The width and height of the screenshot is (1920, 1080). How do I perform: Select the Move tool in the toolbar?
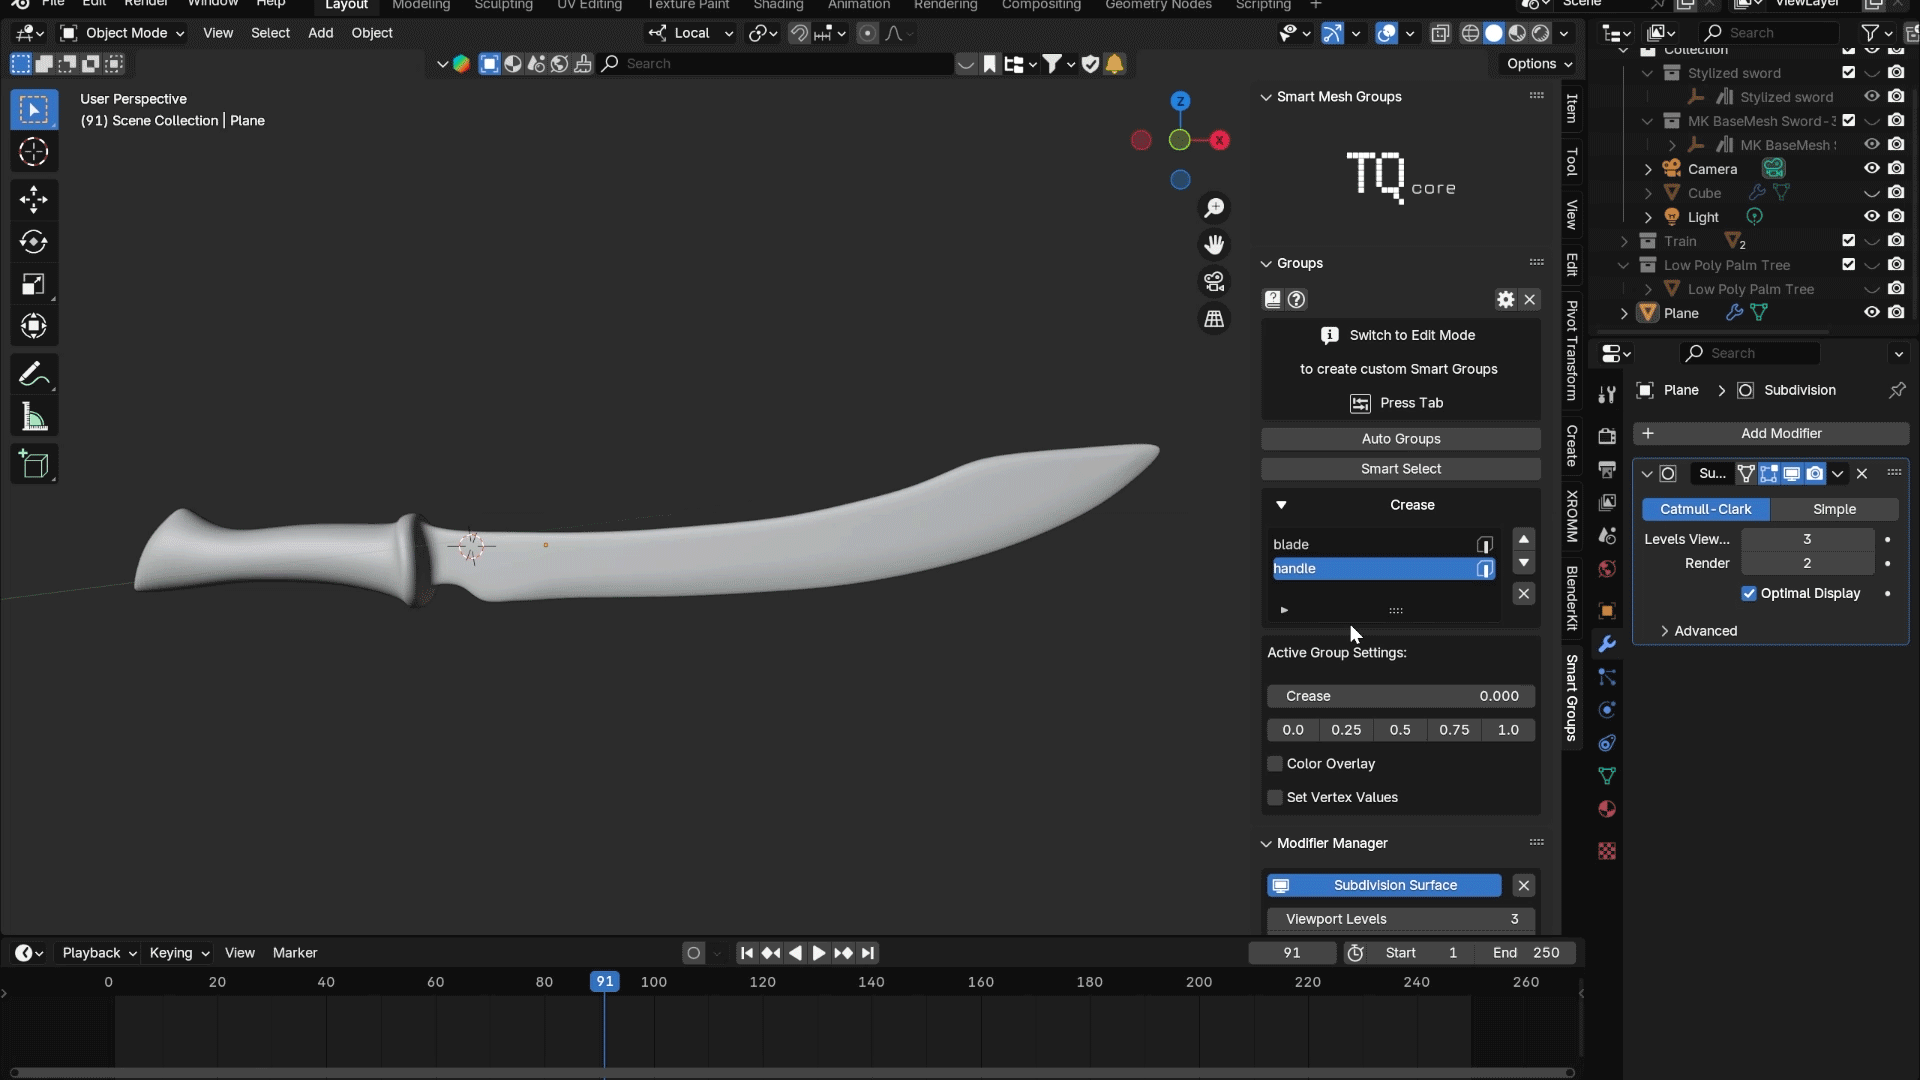(x=33, y=200)
